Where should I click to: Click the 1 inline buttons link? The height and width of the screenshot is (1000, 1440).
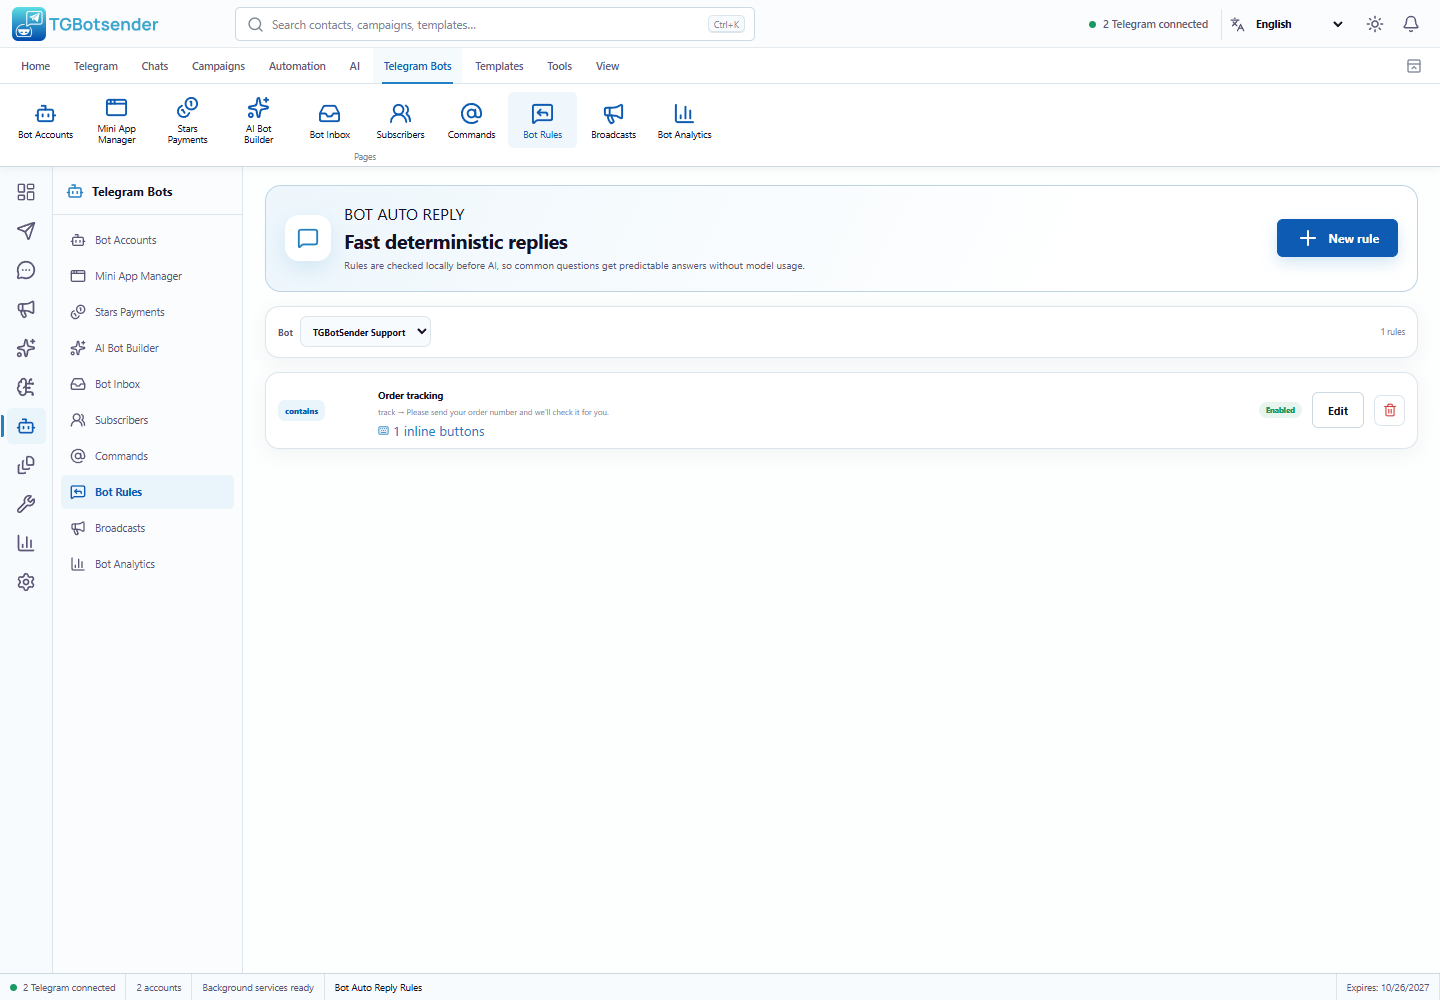(x=431, y=431)
